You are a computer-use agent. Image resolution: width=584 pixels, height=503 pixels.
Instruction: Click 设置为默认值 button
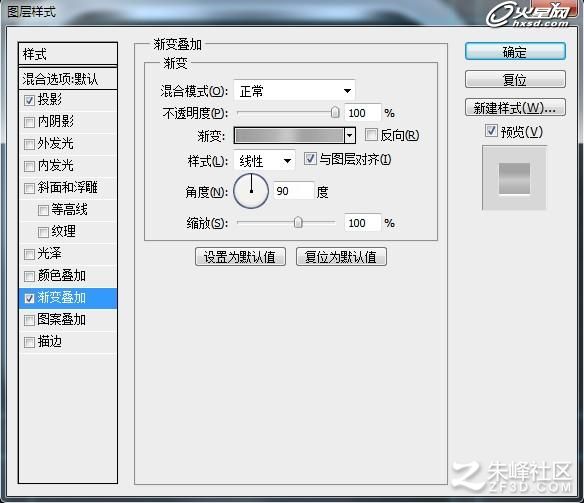tap(240, 257)
